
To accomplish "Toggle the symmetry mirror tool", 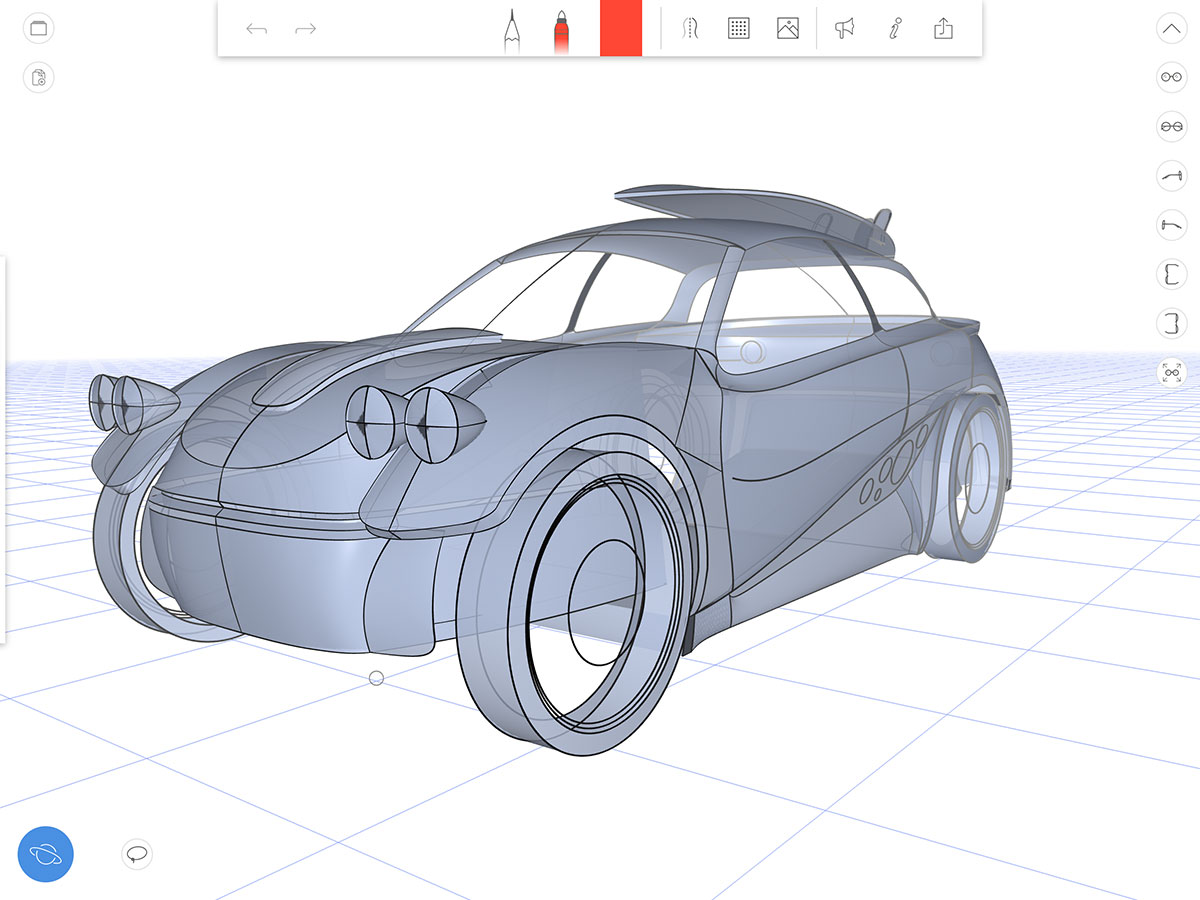I will coord(690,29).
